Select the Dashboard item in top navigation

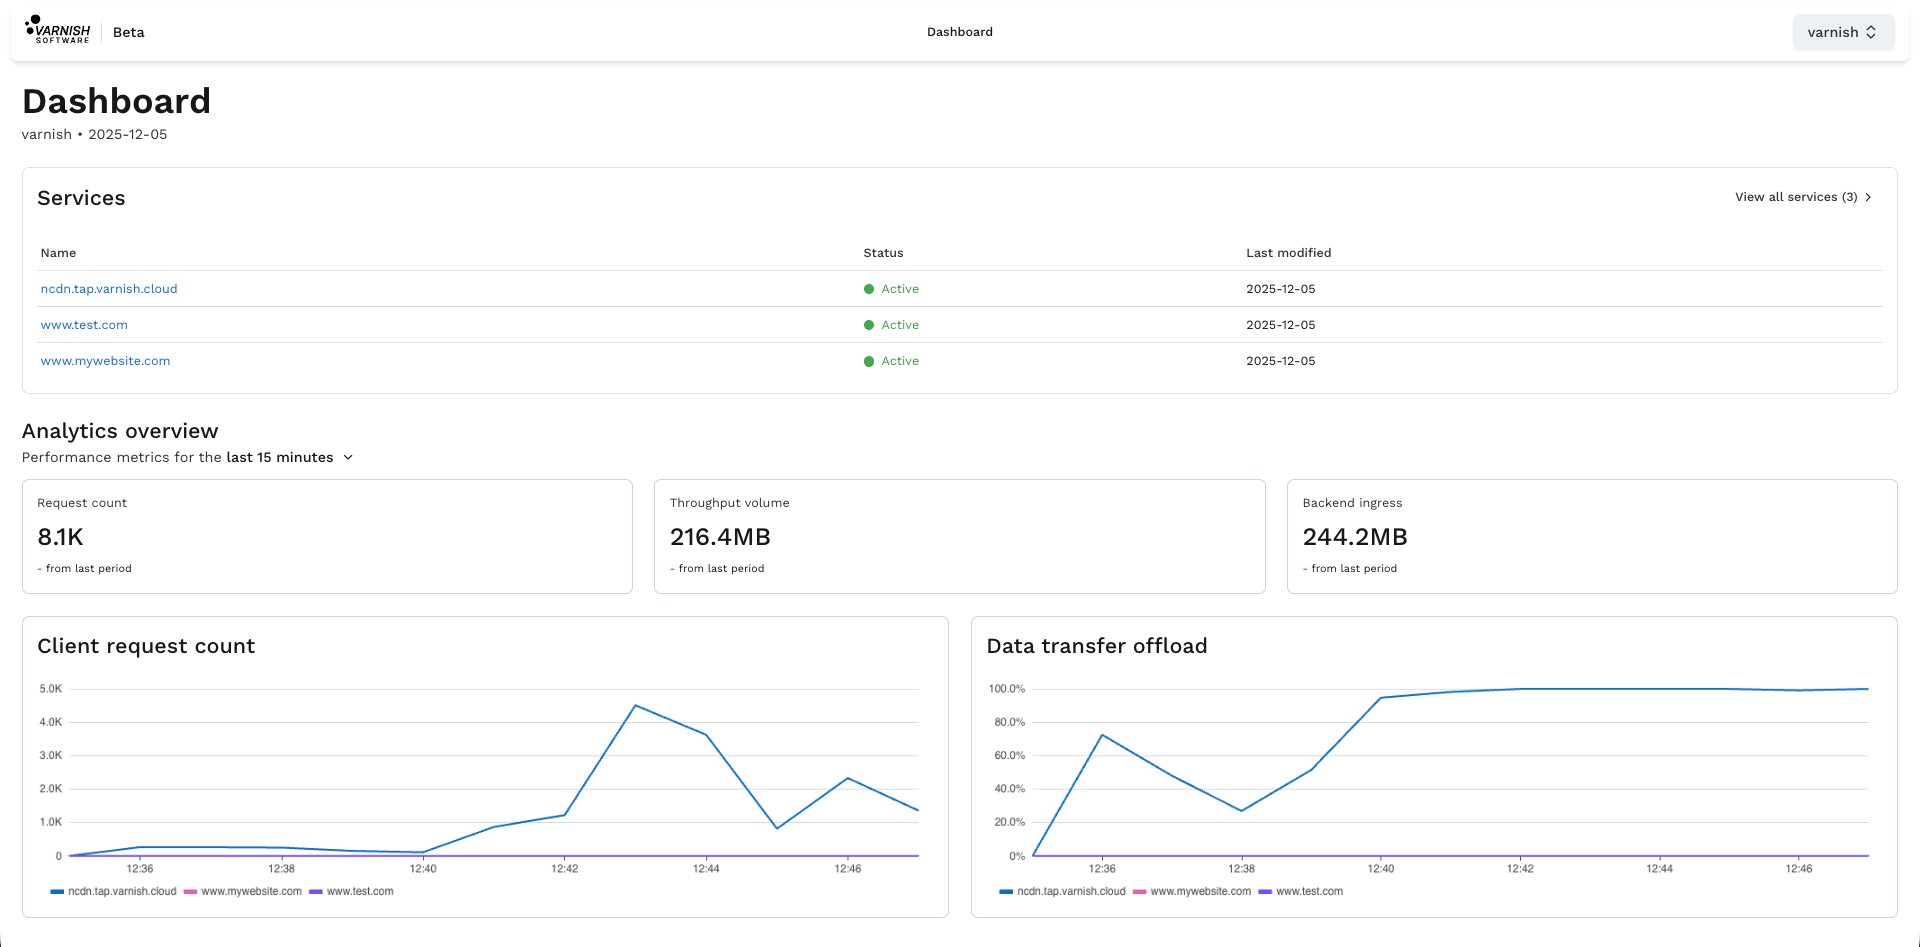[960, 32]
